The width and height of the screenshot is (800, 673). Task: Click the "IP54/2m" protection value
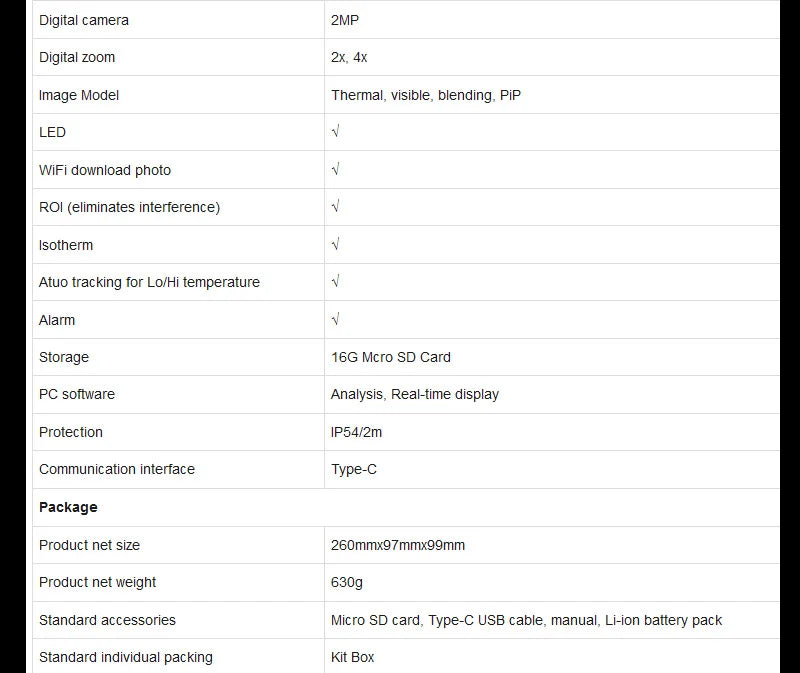pyautogui.click(x=357, y=432)
